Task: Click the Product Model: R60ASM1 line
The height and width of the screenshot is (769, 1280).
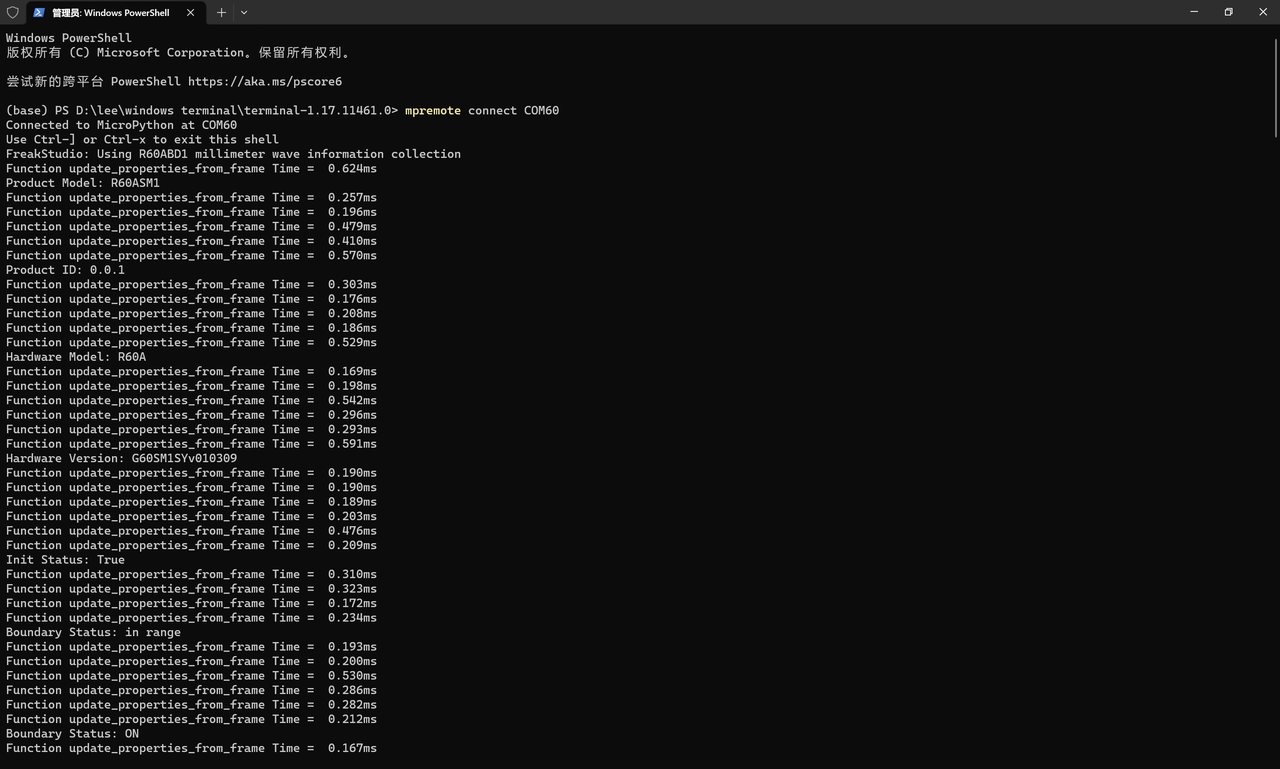Action: (x=83, y=183)
